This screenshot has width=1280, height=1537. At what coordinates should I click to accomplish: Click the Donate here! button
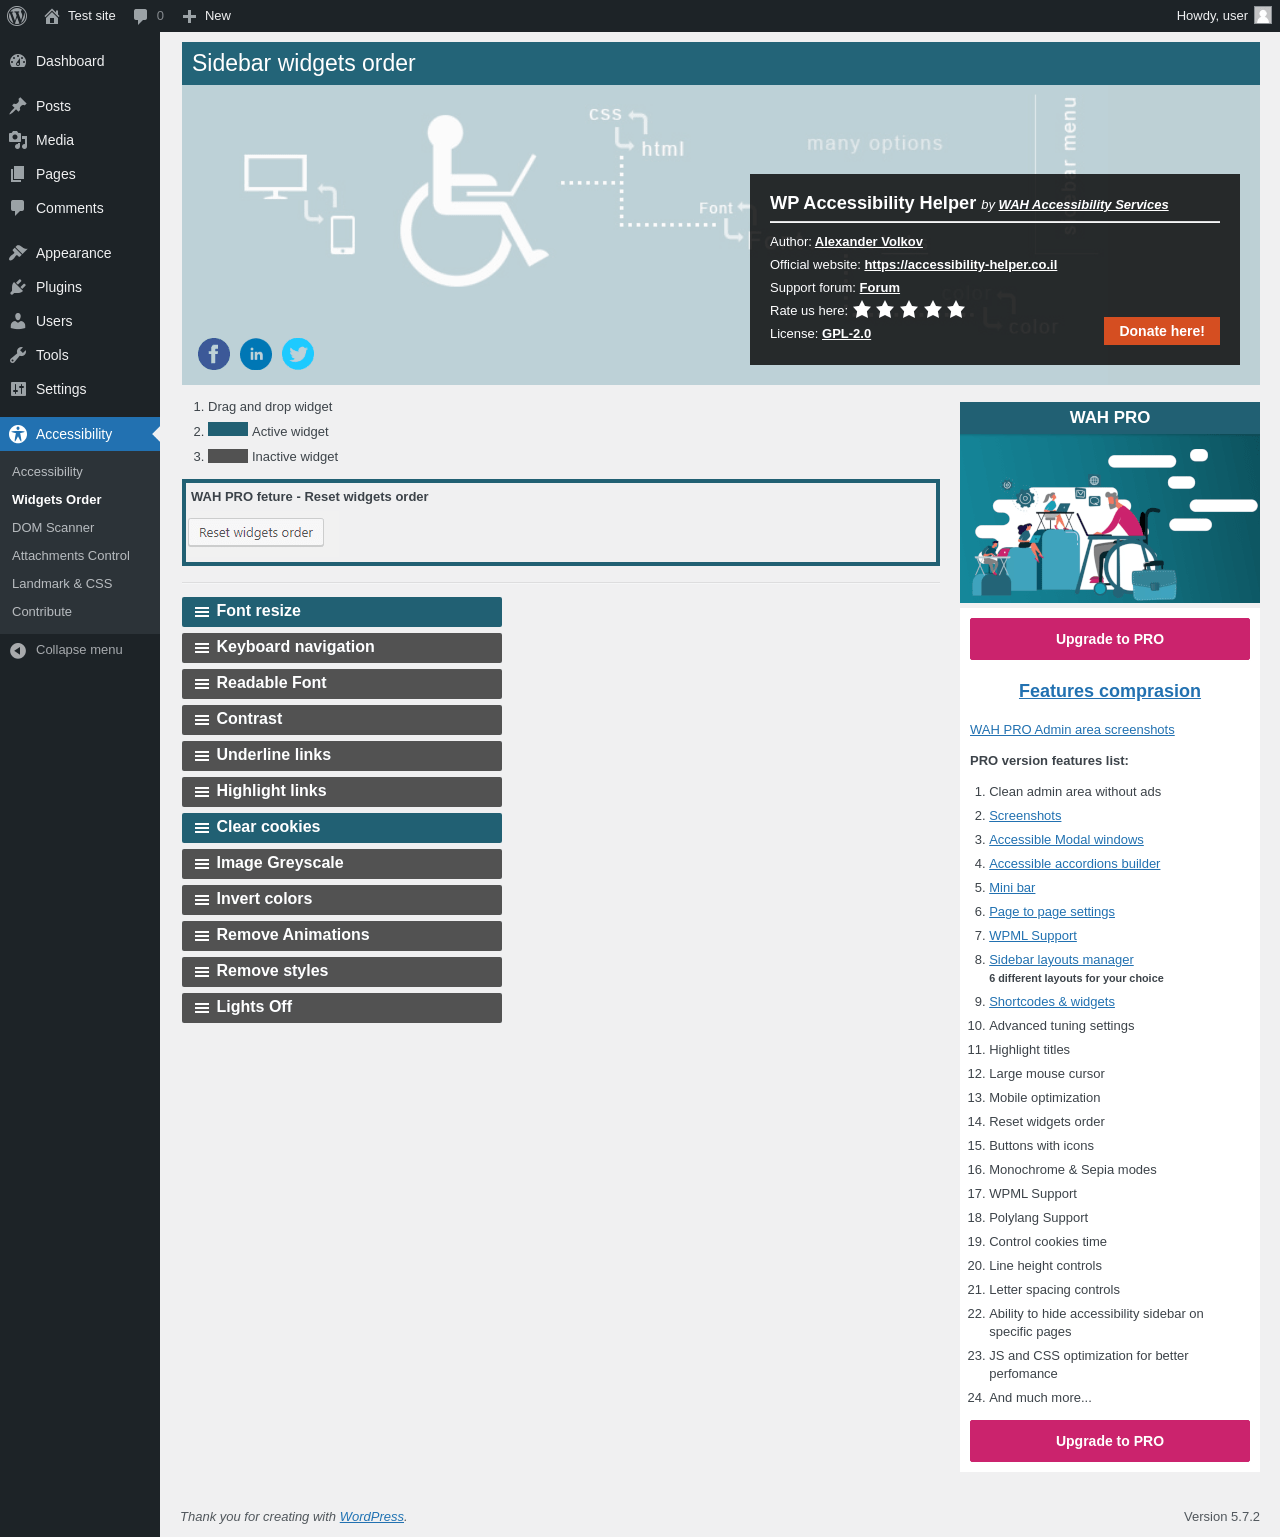tap(1162, 331)
